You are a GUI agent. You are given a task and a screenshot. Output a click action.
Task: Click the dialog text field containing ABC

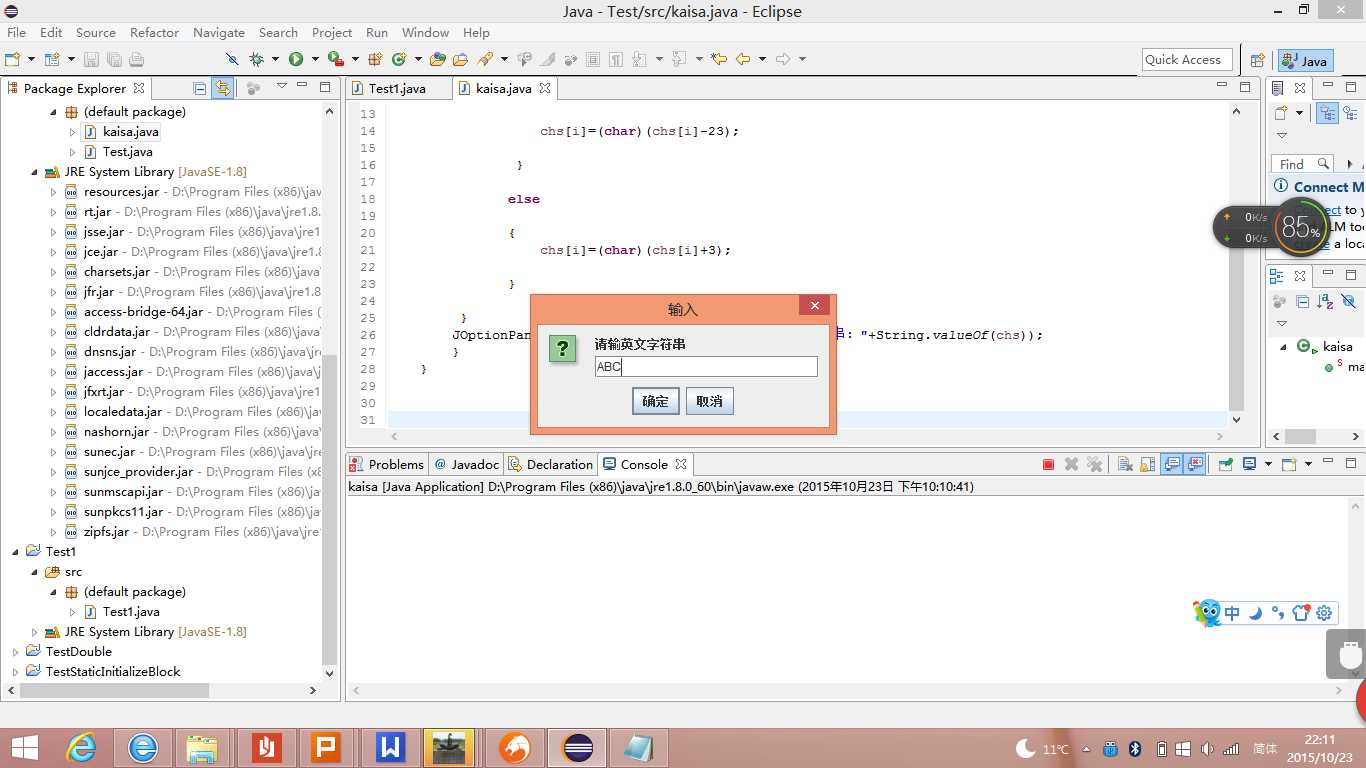(706, 367)
